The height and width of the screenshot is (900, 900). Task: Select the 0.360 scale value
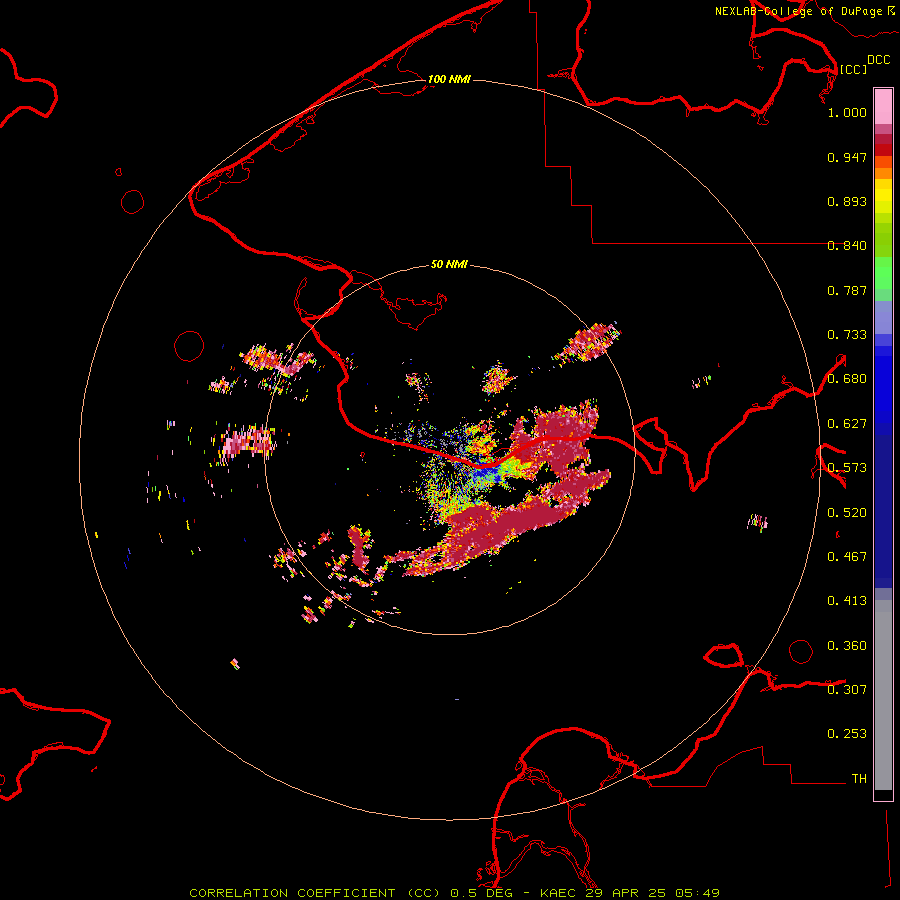point(847,646)
